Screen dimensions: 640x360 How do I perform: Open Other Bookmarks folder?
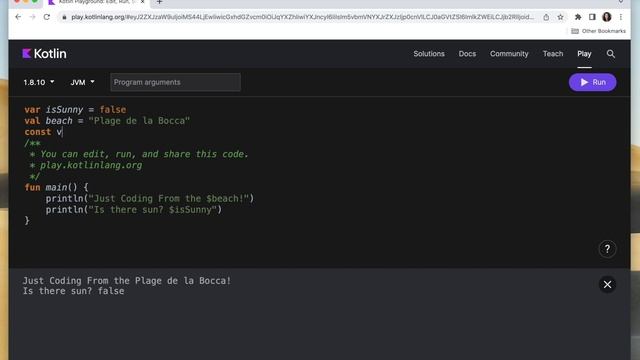coord(598,31)
